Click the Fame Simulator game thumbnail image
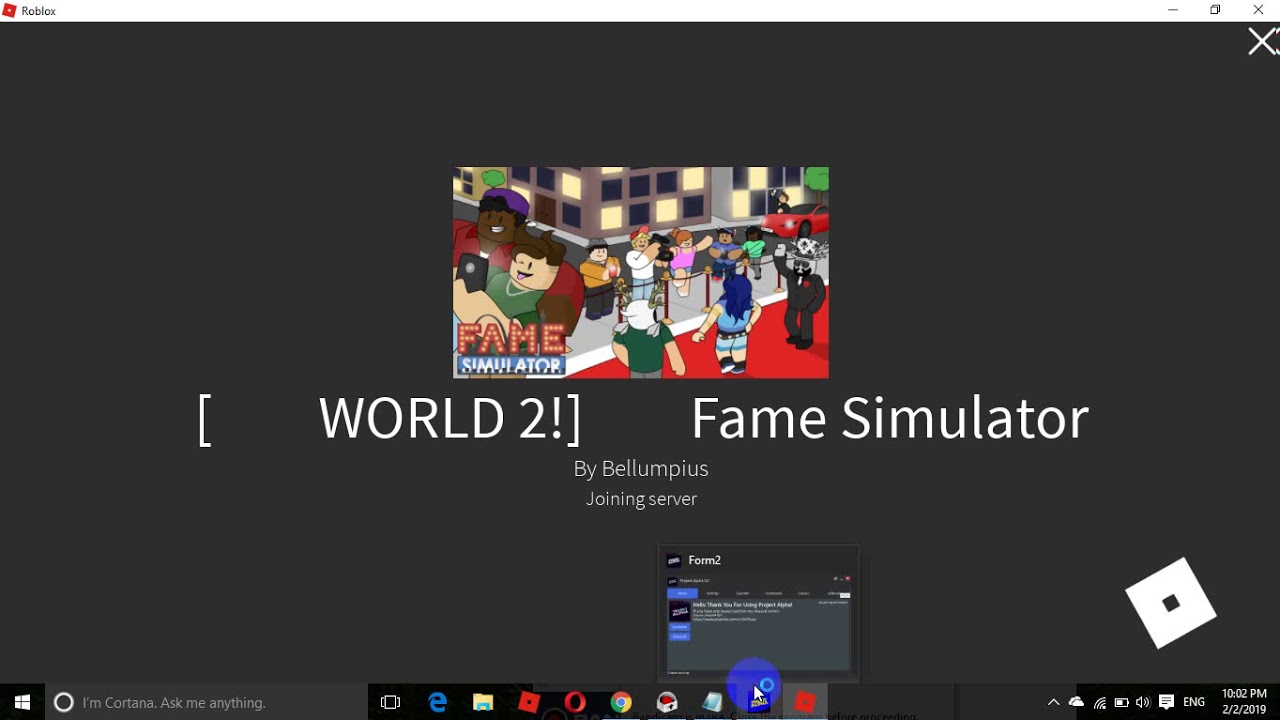This screenshot has width=1280, height=720. [641, 272]
